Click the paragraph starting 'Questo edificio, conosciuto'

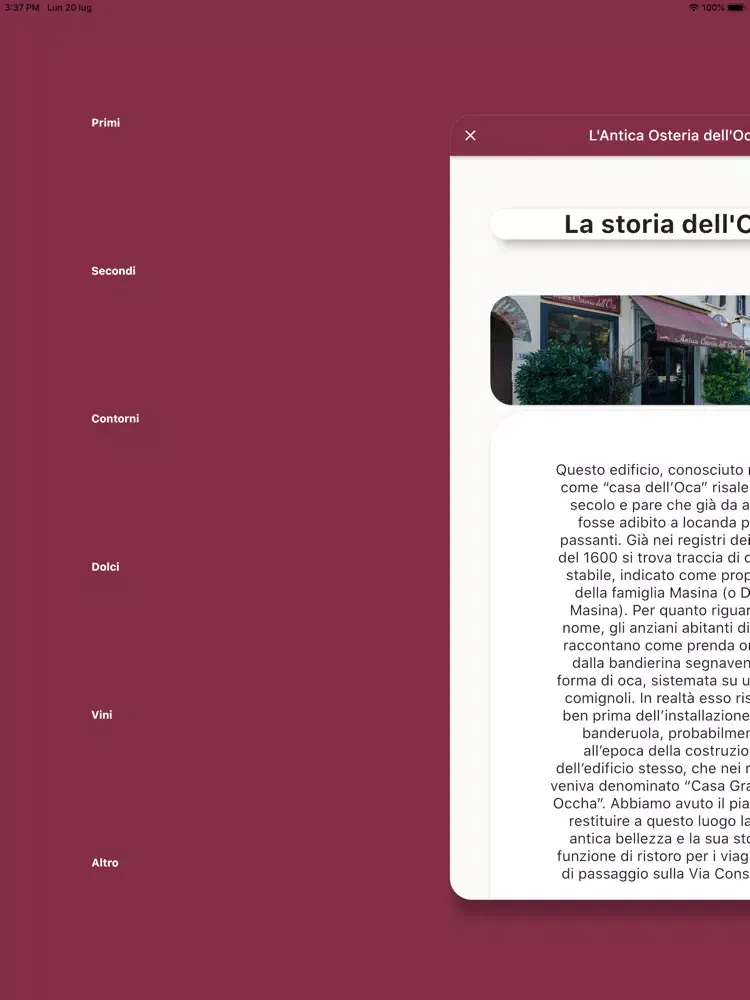pos(652,671)
